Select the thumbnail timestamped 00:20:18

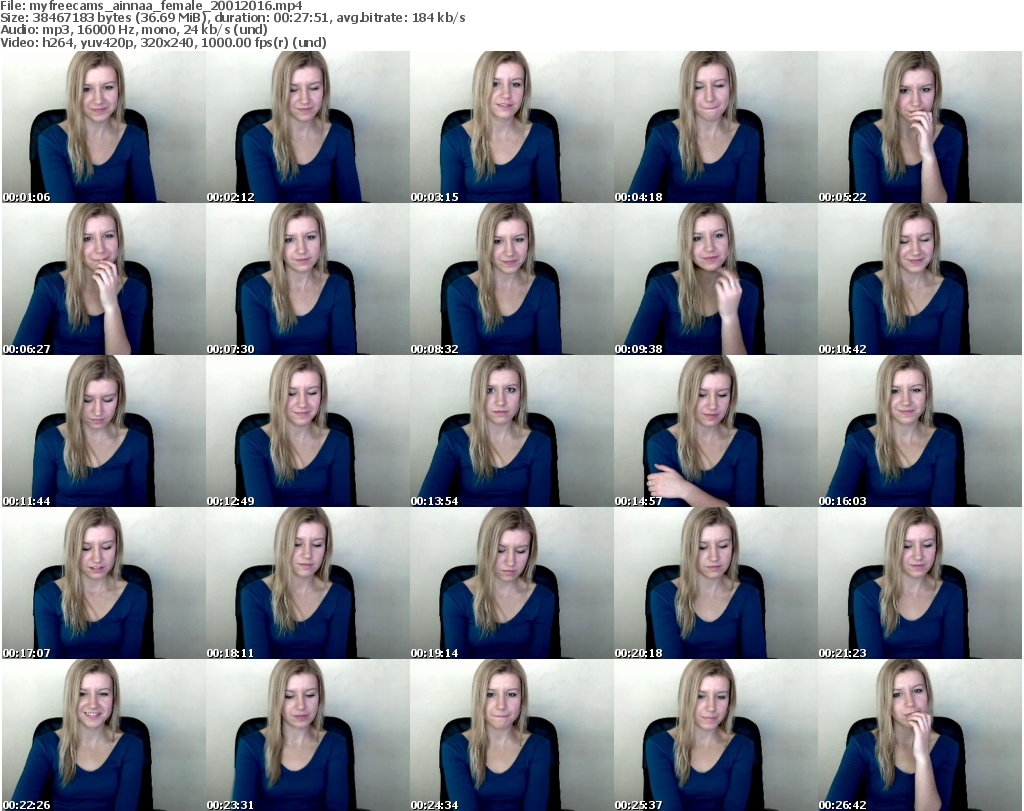coord(716,582)
